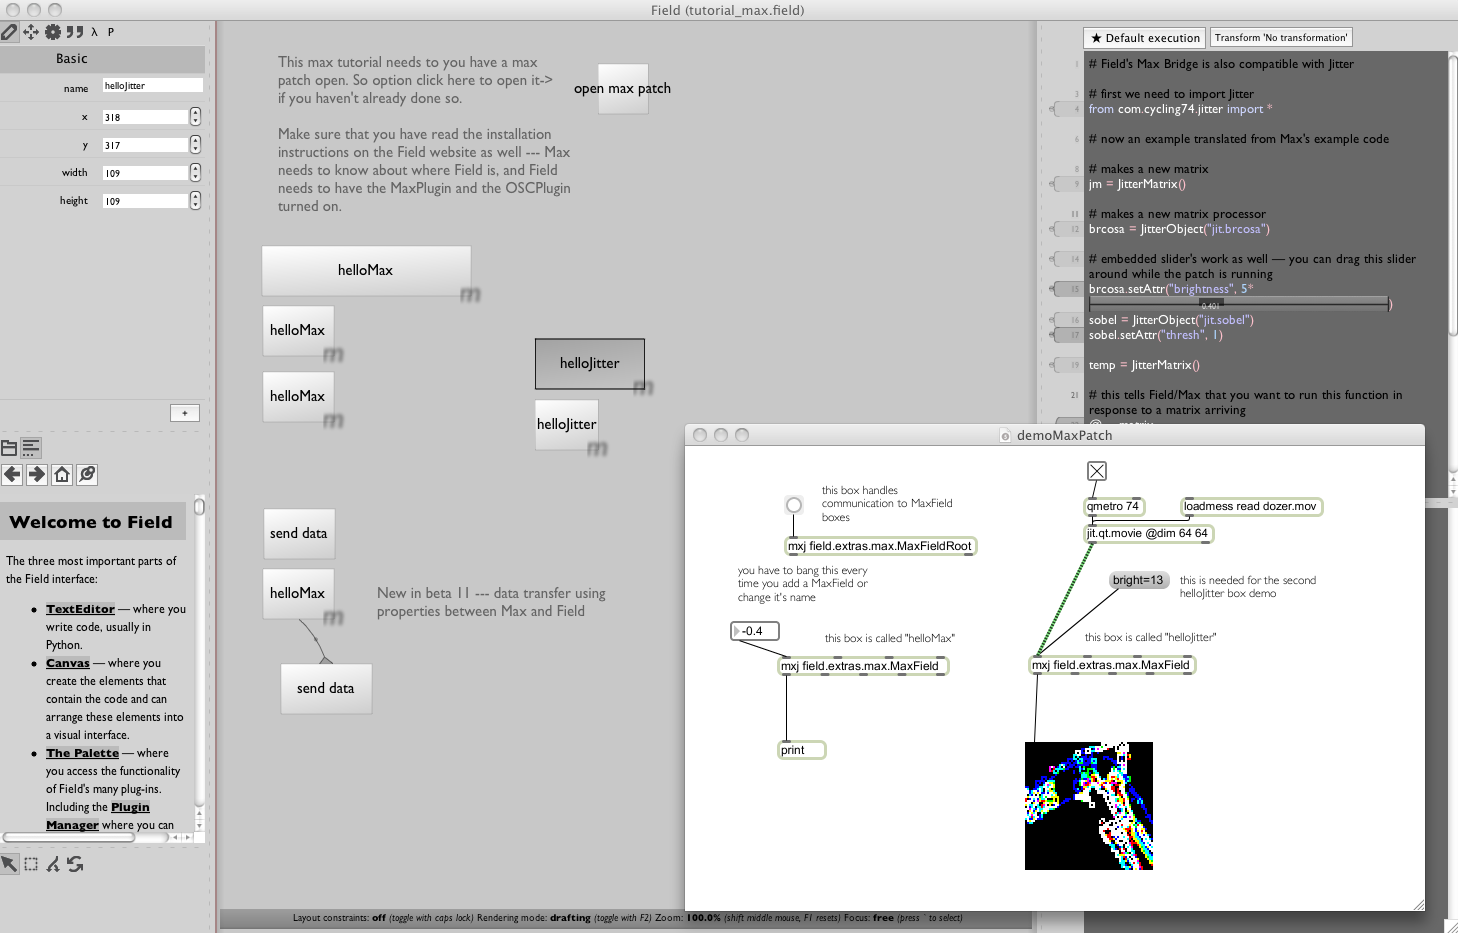Go back with the left arrow icon
Image resolution: width=1458 pixels, height=933 pixels.
click(12, 475)
